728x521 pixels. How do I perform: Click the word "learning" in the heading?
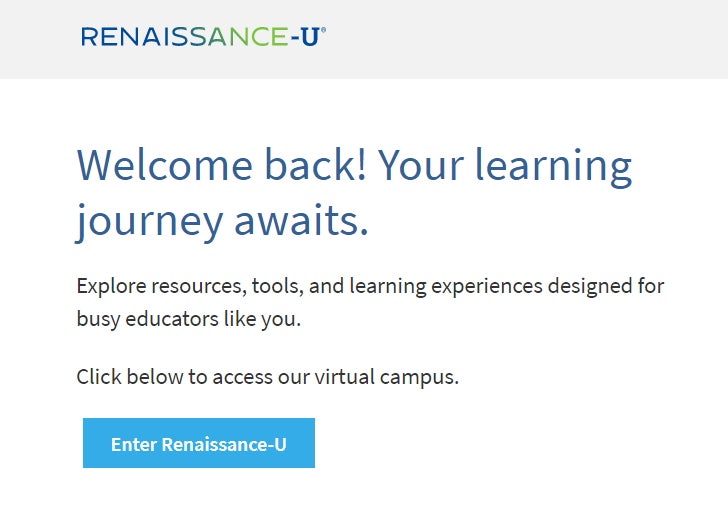point(553,165)
